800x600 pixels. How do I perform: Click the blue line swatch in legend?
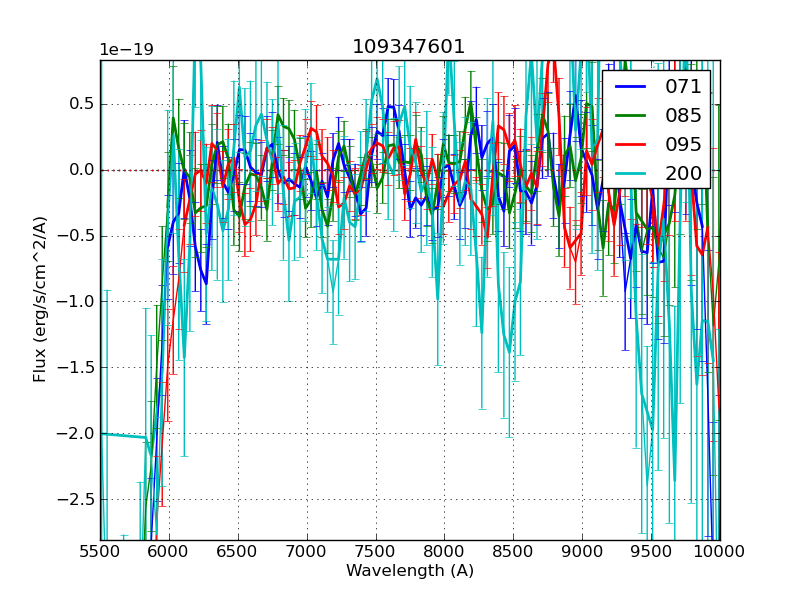[629, 87]
